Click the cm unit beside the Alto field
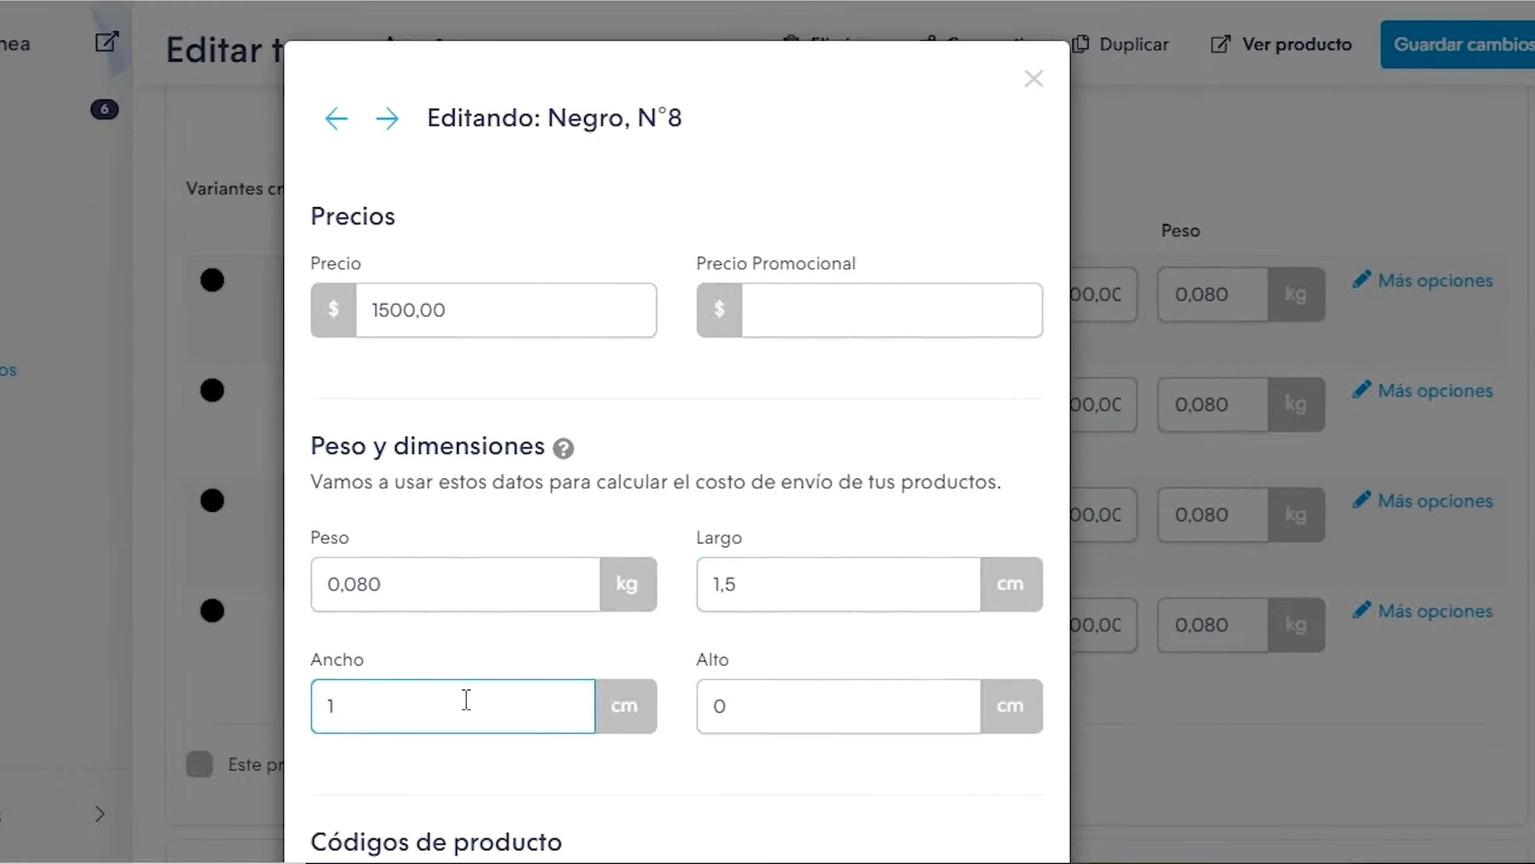 click(x=1011, y=706)
